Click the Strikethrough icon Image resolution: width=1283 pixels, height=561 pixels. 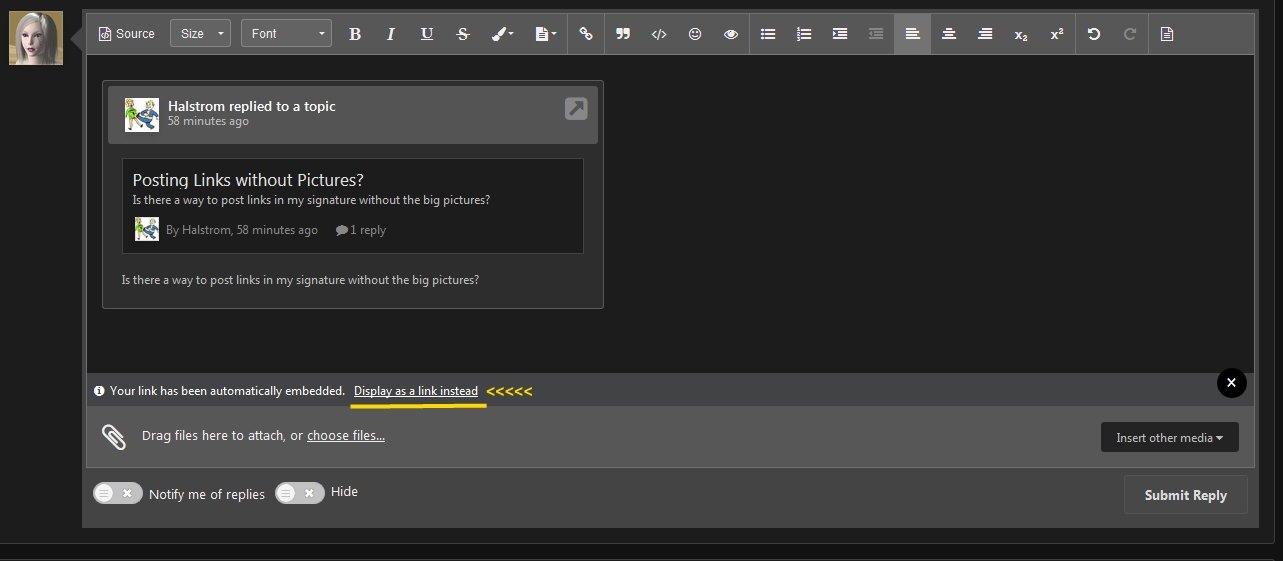coord(463,34)
